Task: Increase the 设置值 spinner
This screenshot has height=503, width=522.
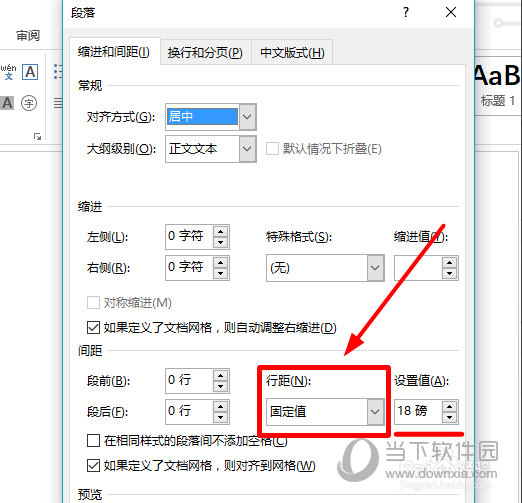Action: click(x=450, y=407)
